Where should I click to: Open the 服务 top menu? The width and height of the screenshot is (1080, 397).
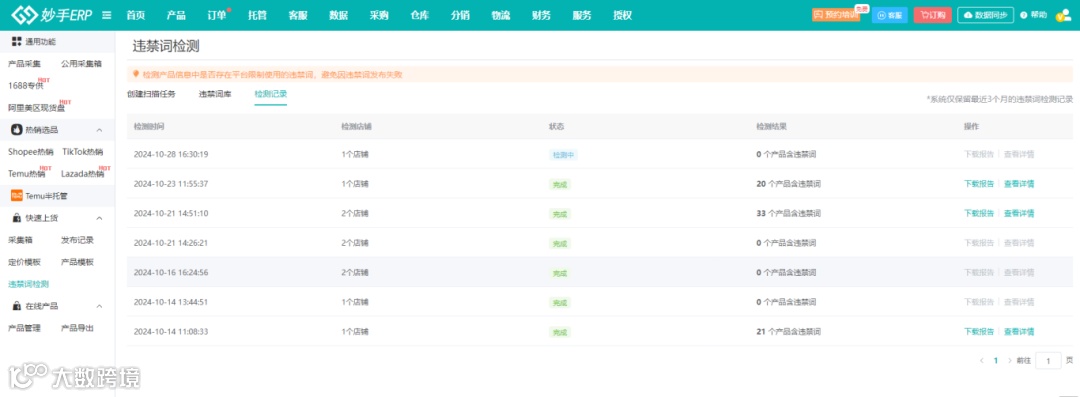tap(582, 15)
